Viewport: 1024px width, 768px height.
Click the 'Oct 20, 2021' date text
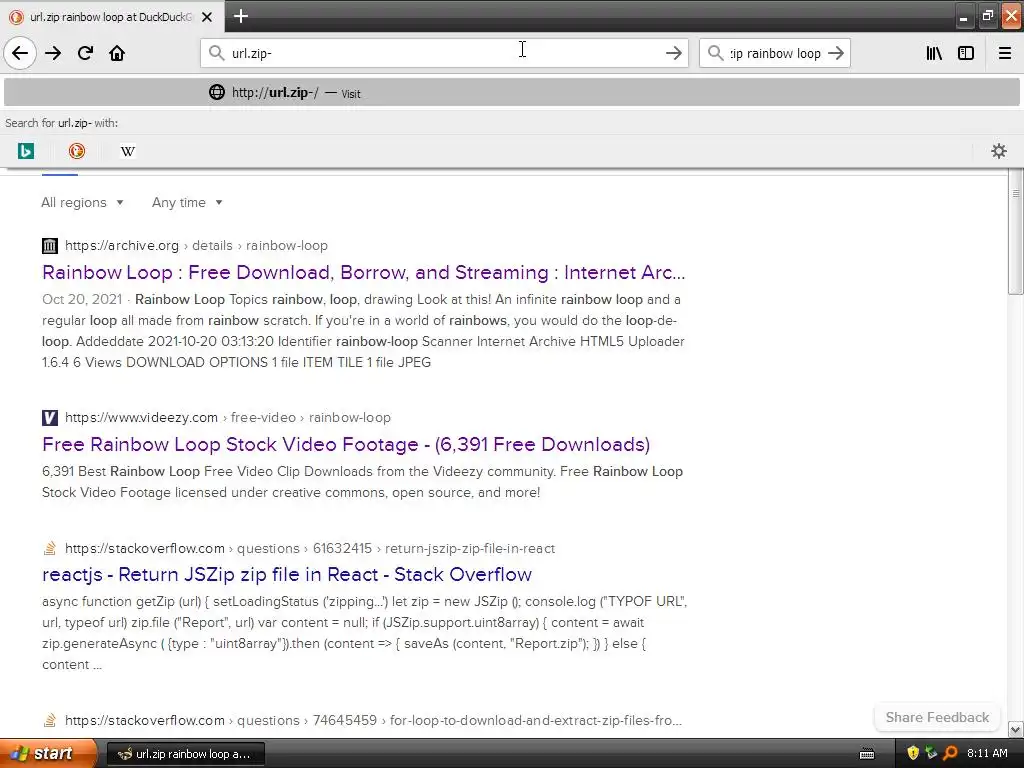pyautogui.click(x=82, y=299)
